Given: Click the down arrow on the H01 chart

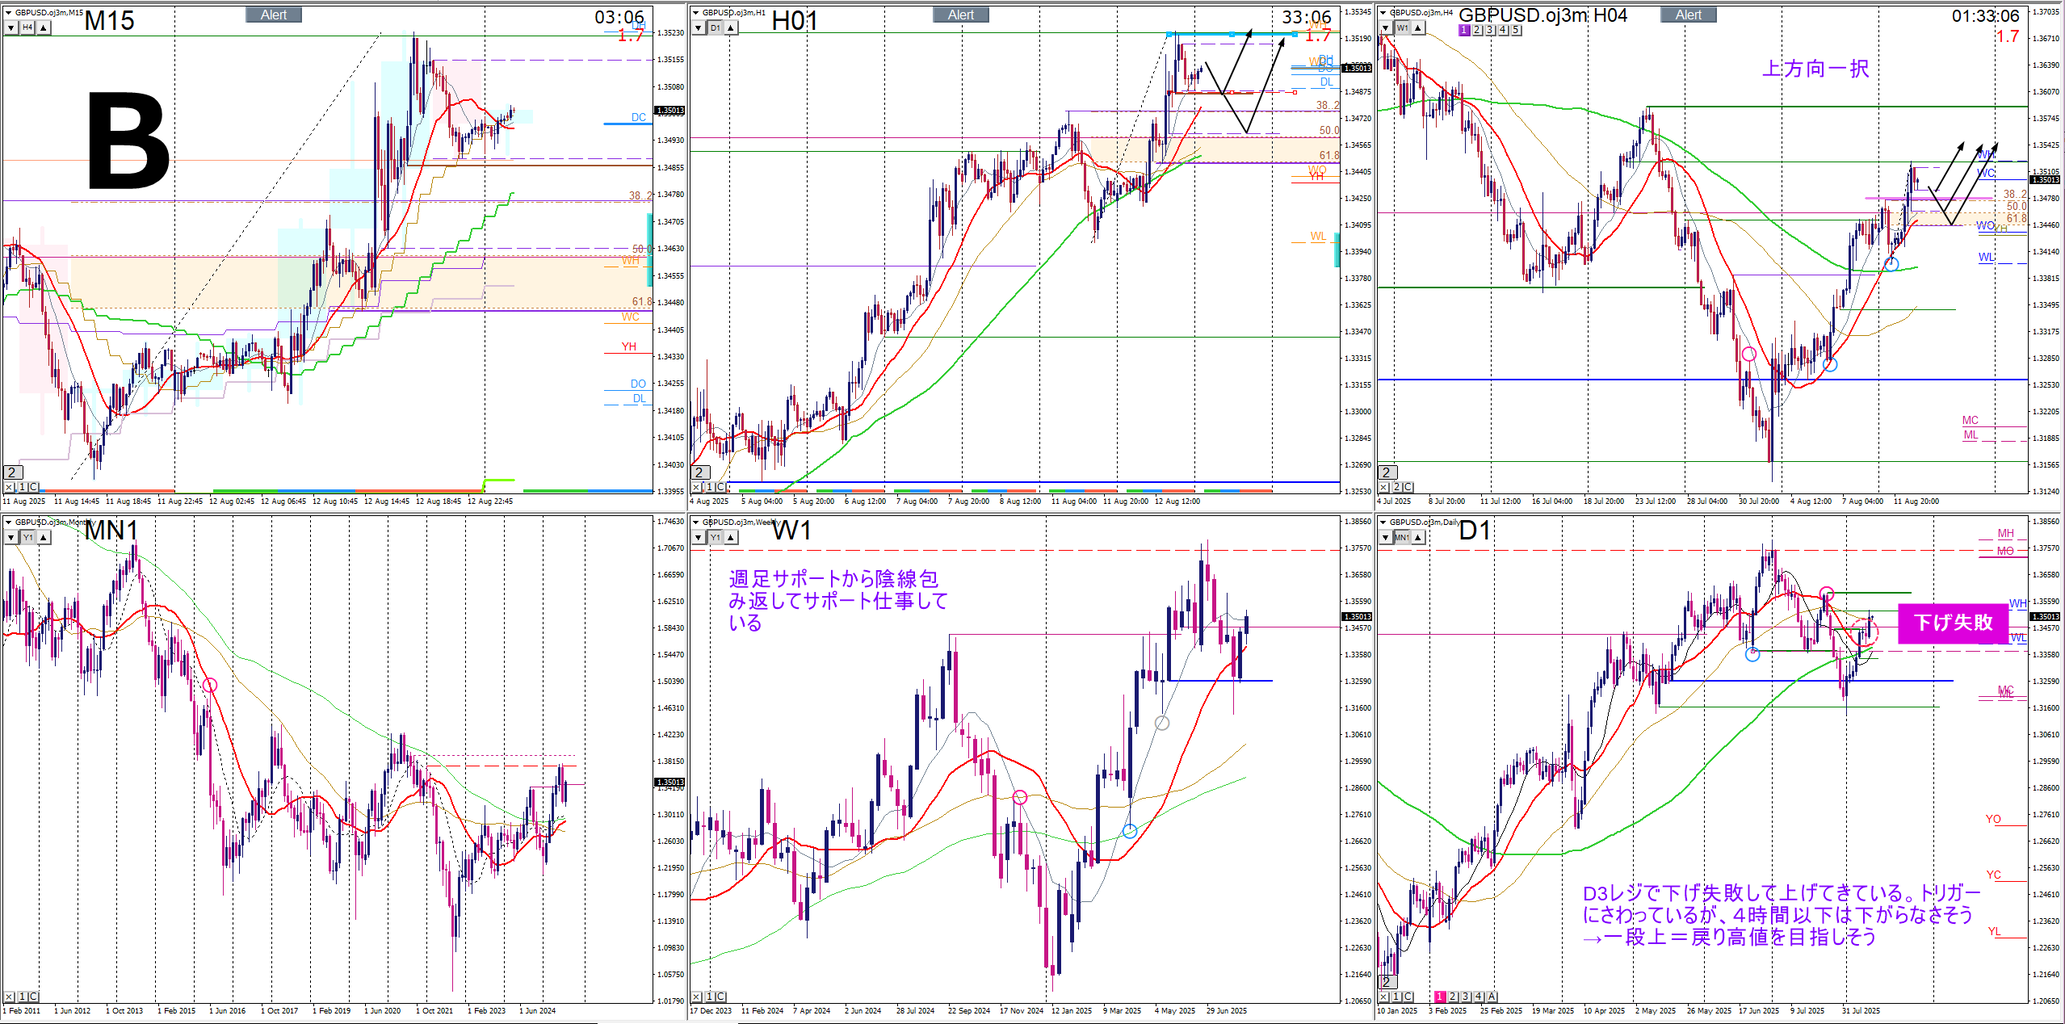Looking at the screenshot, I should pos(698,28).
